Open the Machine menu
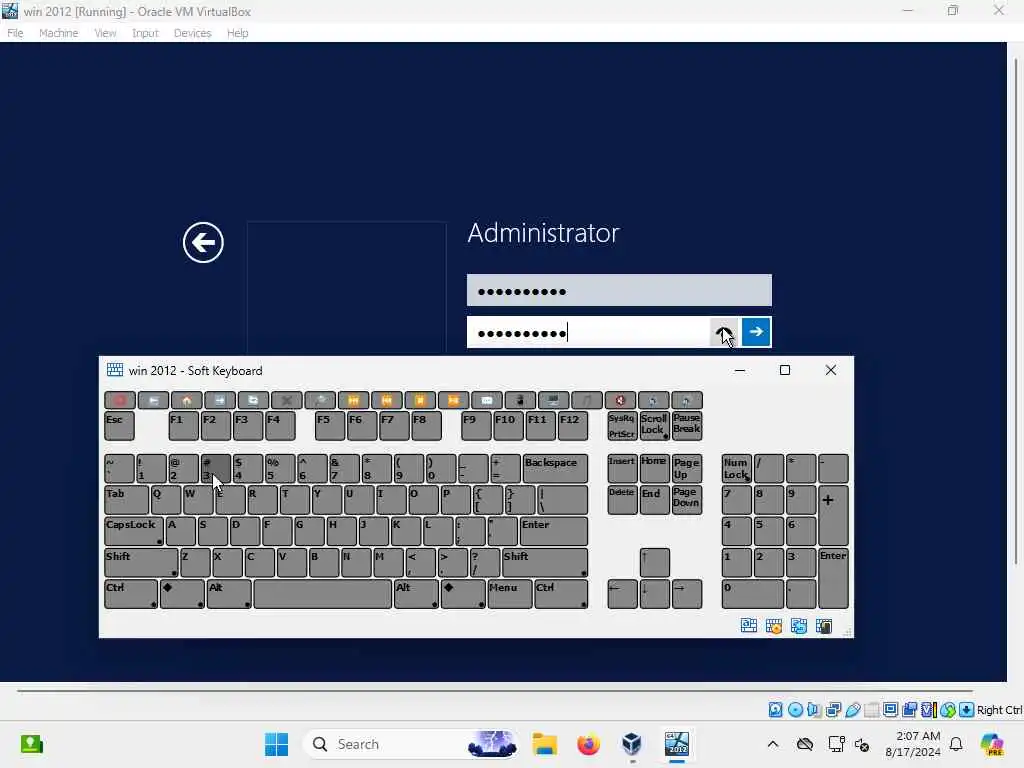This screenshot has height=768, width=1024. (x=58, y=33)
